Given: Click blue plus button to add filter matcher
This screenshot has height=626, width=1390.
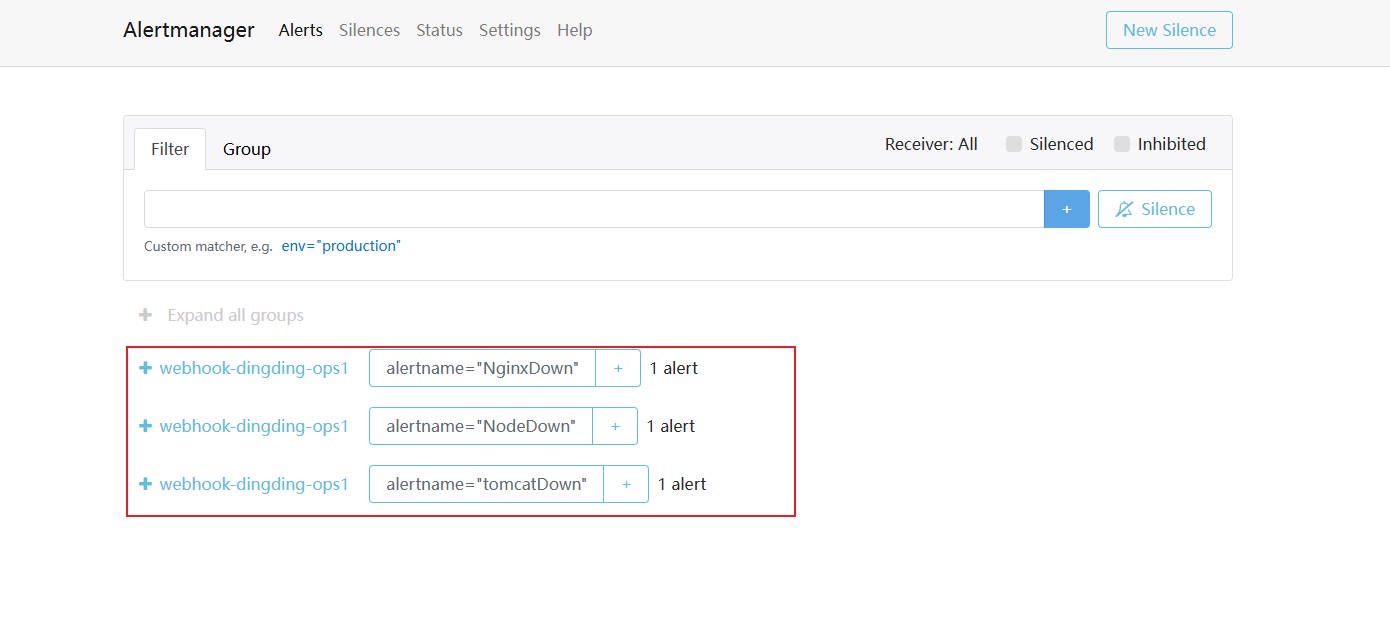Looking at the screenshot, I should (1066, 209).
